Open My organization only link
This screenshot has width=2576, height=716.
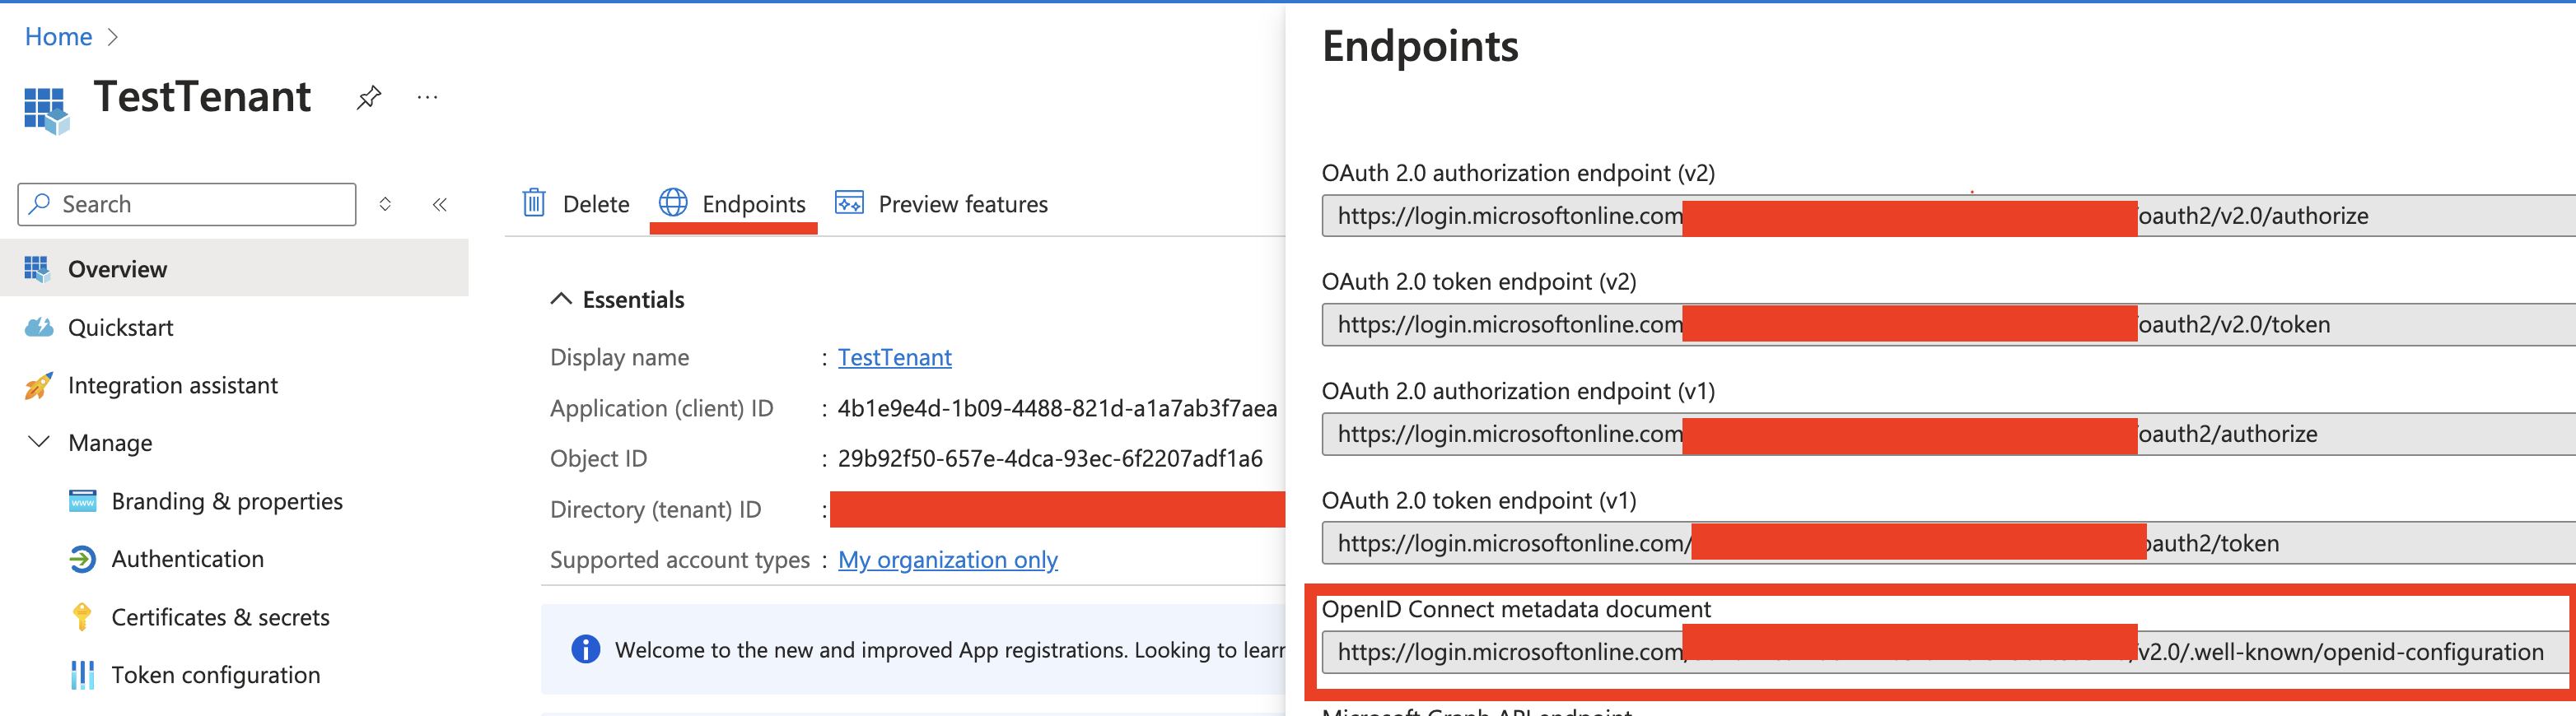click(x=947, y=559)
